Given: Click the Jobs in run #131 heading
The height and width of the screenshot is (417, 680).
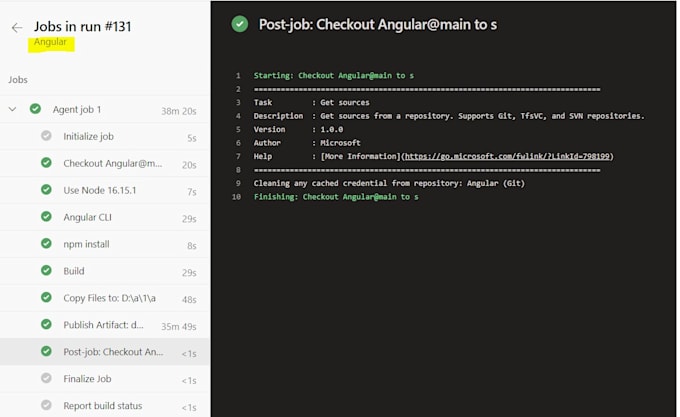Looking at the screenshot, I should tap(82, 26).
